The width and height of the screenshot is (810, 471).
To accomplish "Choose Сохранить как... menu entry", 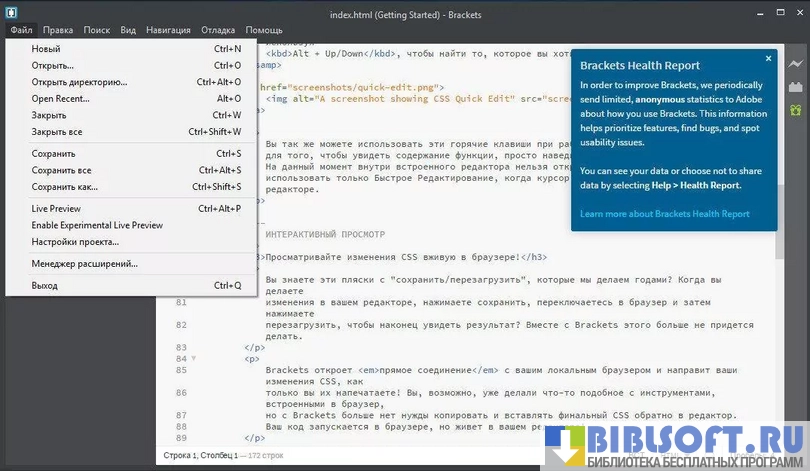I will pos(65,187).
